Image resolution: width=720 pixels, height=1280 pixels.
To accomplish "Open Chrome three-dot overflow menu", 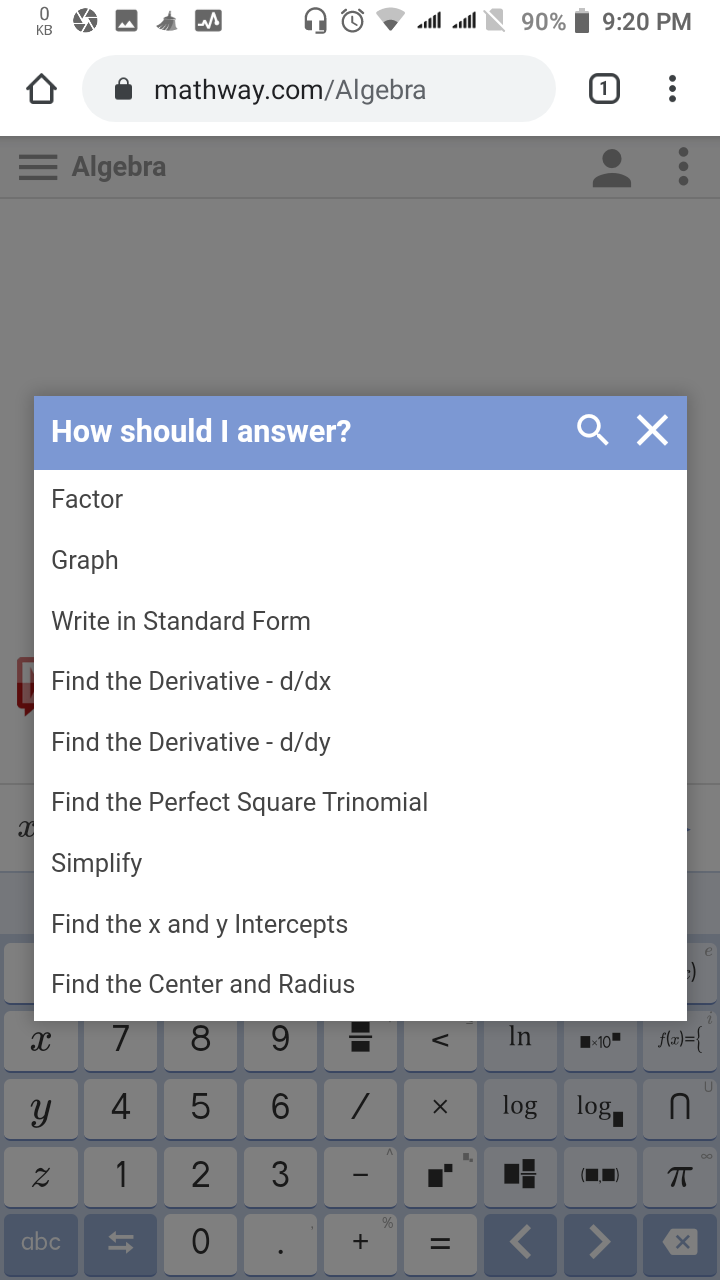I will tap(672, 90).
